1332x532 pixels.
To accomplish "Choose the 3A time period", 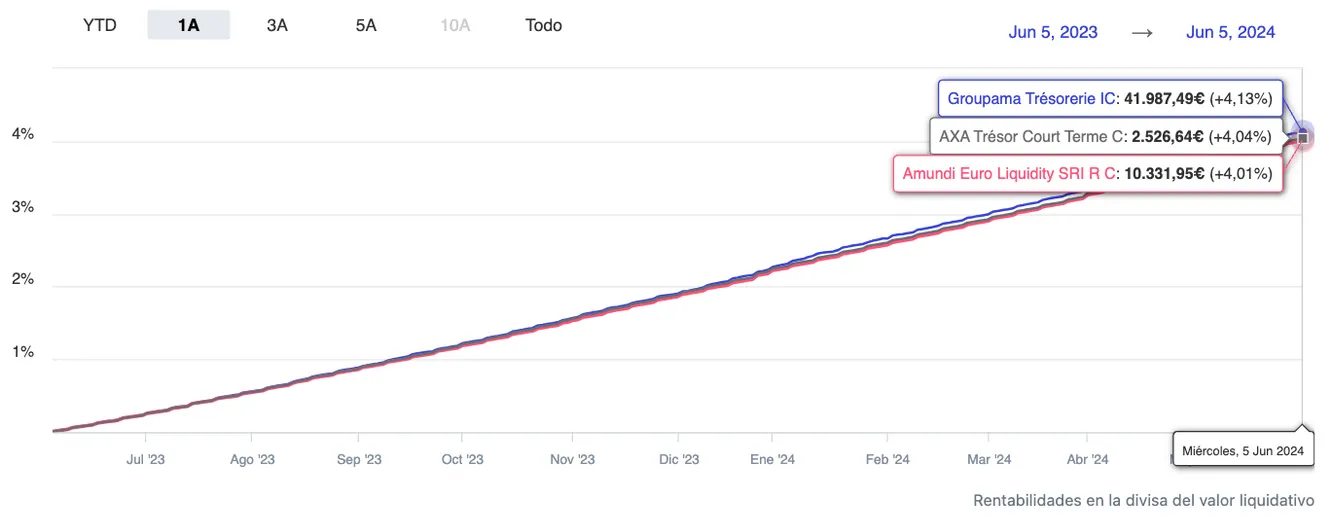I will tap(277, 25).
